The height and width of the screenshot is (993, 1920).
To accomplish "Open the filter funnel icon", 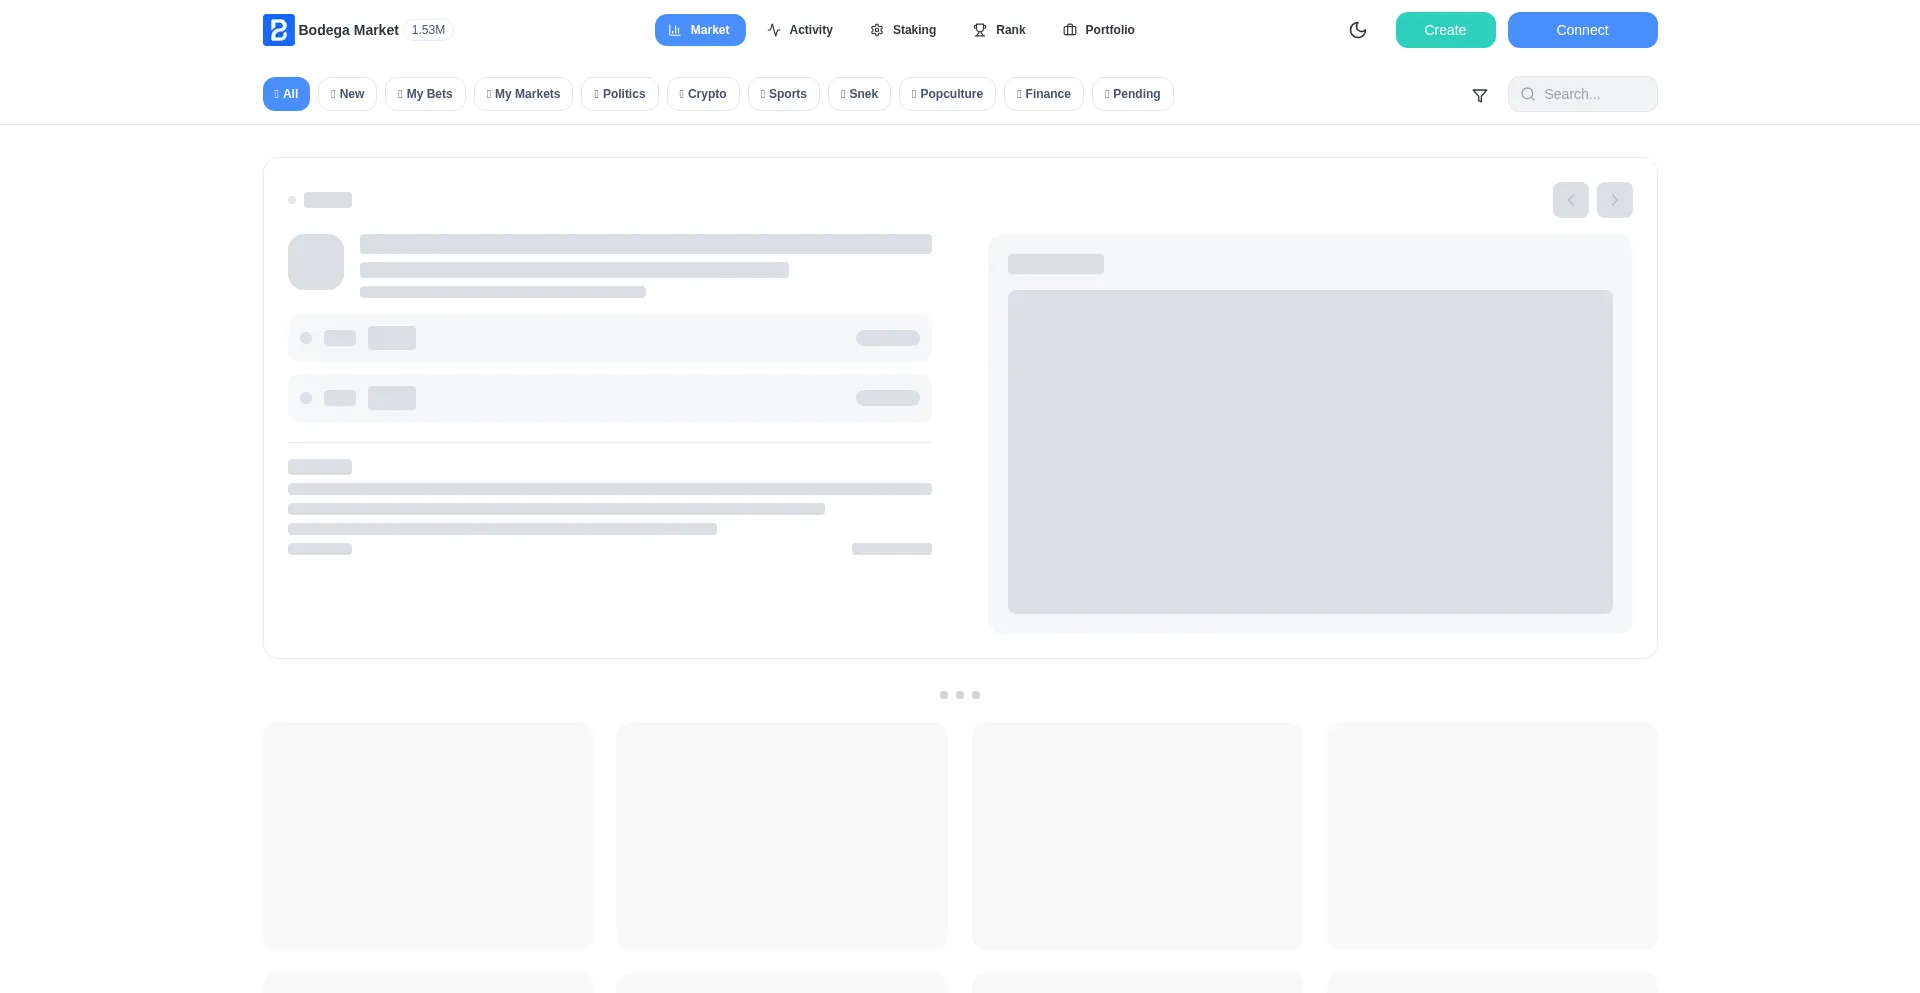I will click(1479, 95).
